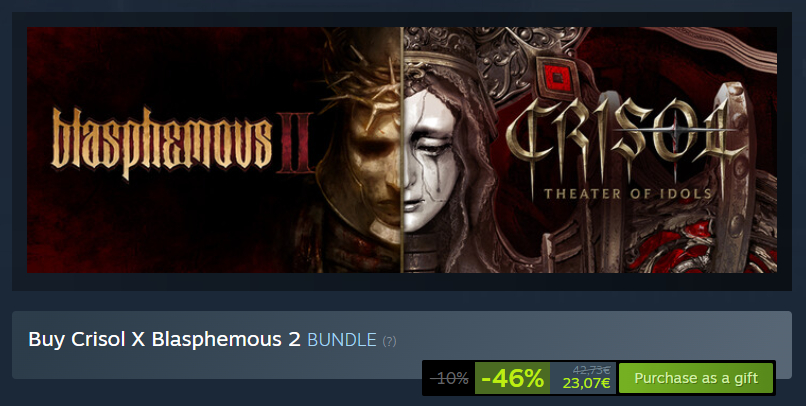Click the Theater of Idols subtitle text
Screen dimensions: 806x406
pyautogui.click(x=628, y=194)
